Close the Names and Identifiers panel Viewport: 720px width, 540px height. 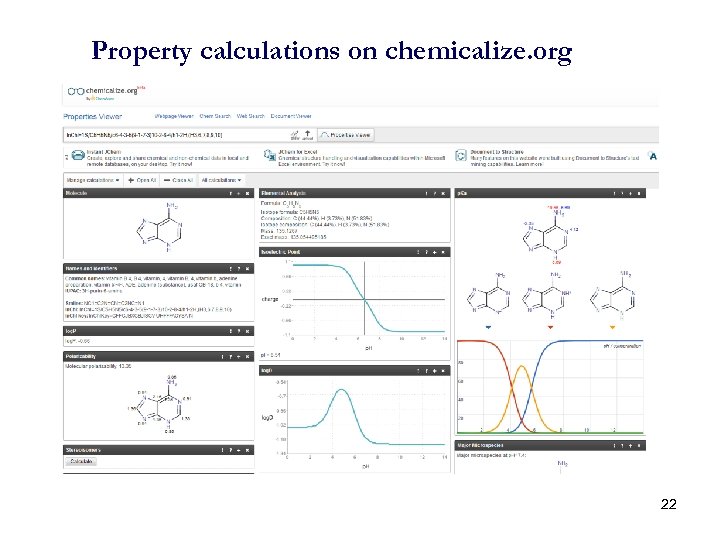tap(248, 269)
